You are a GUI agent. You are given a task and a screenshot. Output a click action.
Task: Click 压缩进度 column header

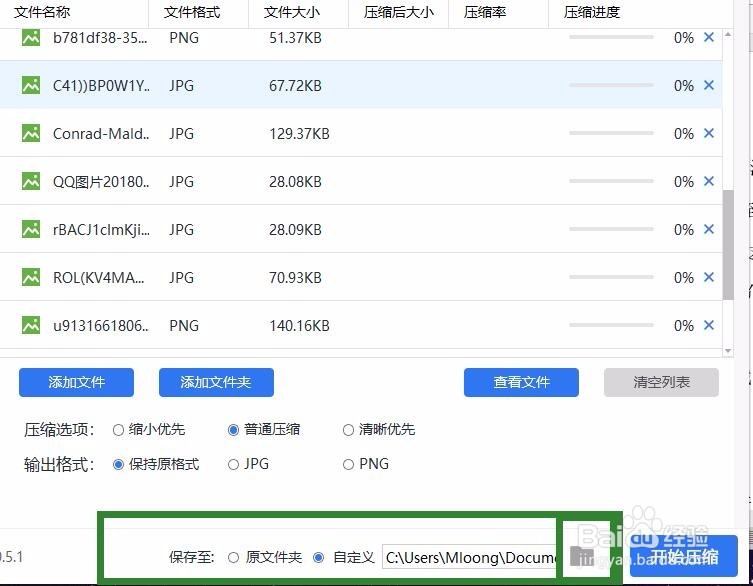pyautogui.click(x=592, y=12)
